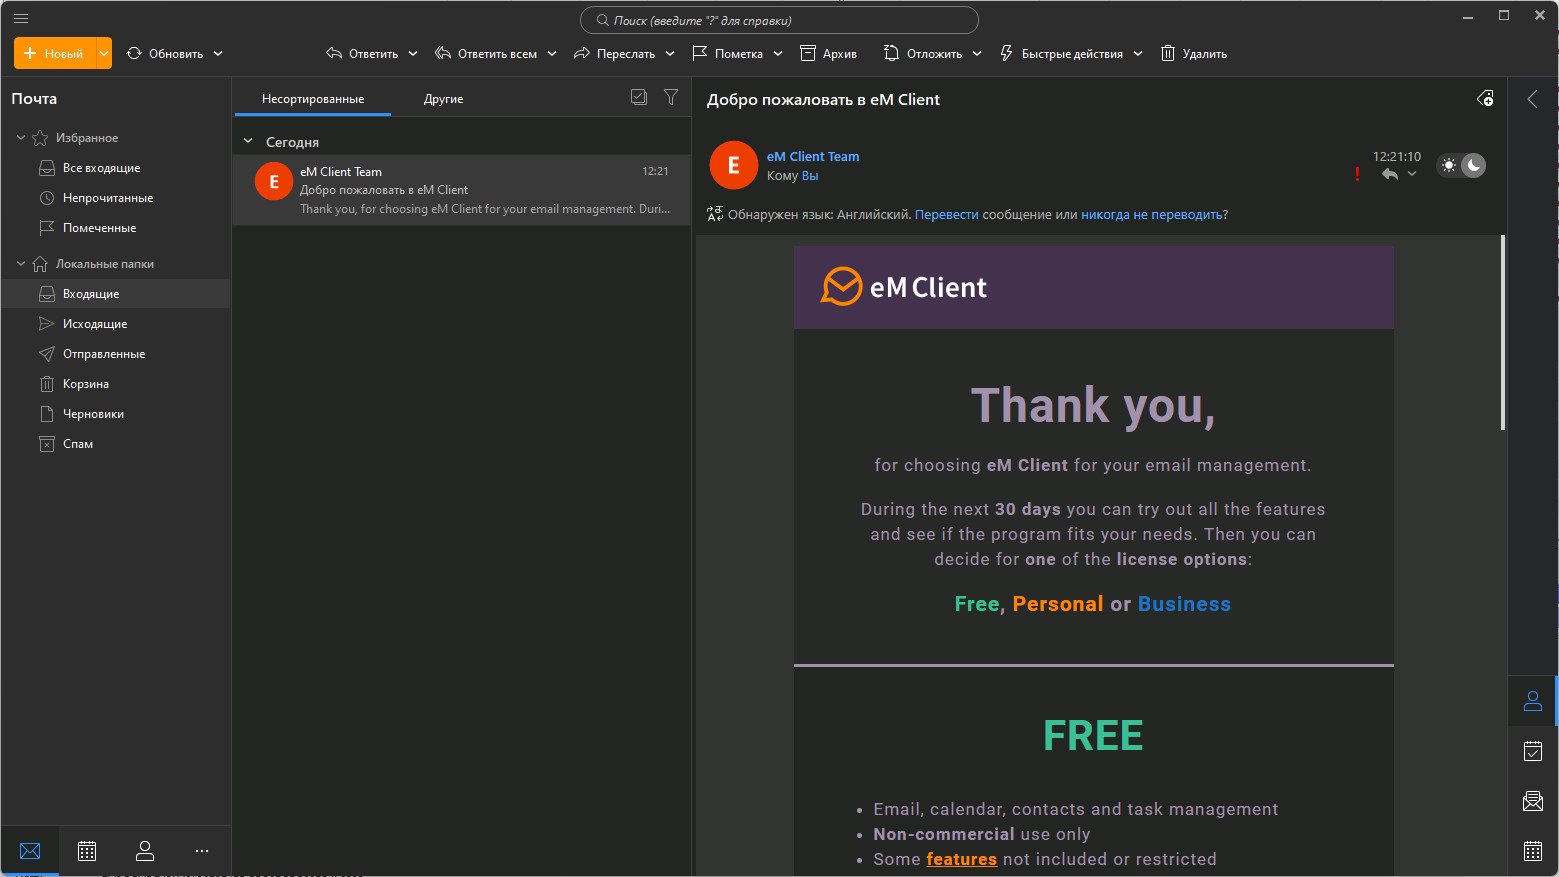
Task: Click the filter funnel icon in message list
Action: (671, 97)
